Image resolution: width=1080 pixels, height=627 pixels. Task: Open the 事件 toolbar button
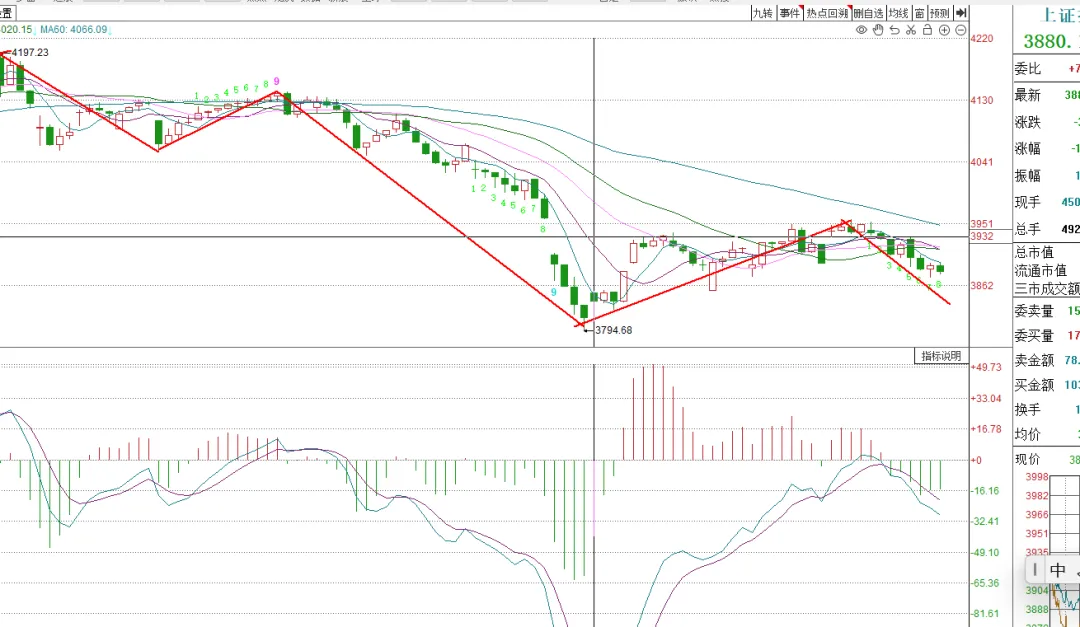click(789, 12)
